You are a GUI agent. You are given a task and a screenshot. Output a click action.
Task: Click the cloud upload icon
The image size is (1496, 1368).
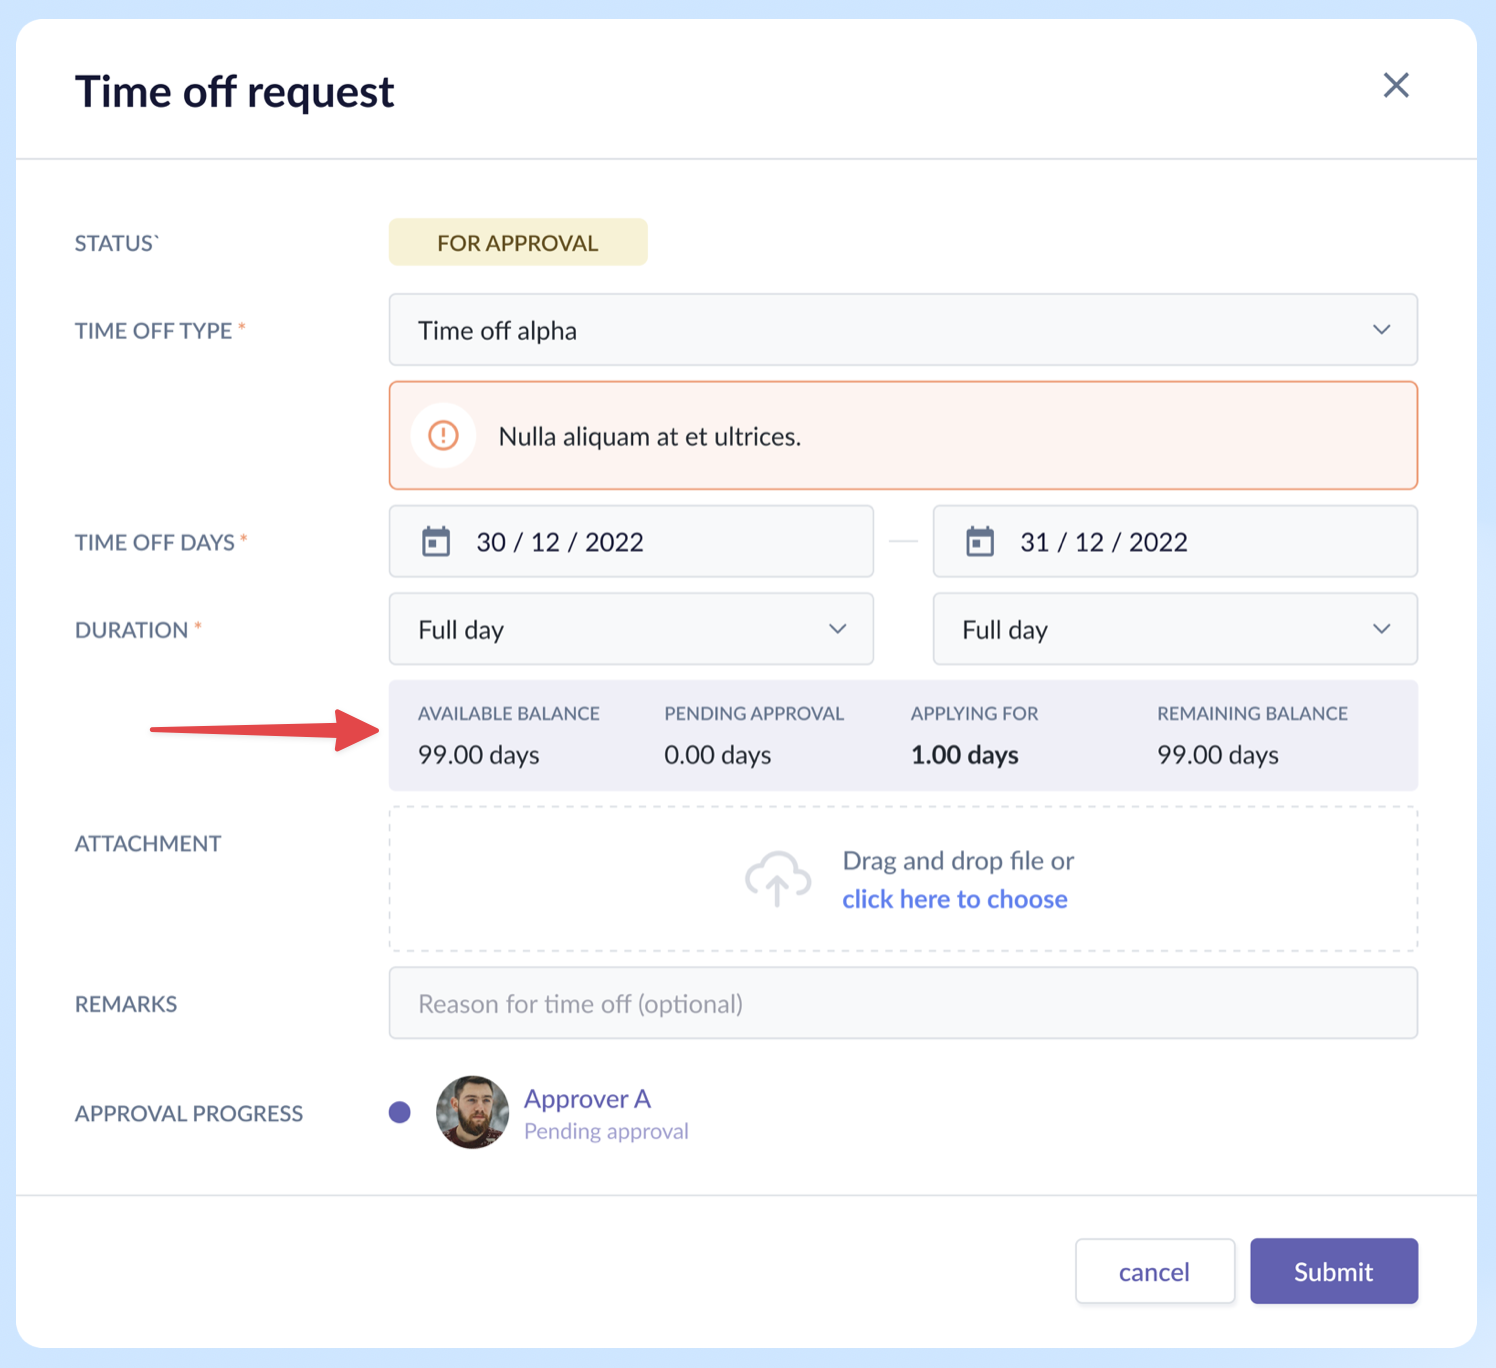point(777,879)
